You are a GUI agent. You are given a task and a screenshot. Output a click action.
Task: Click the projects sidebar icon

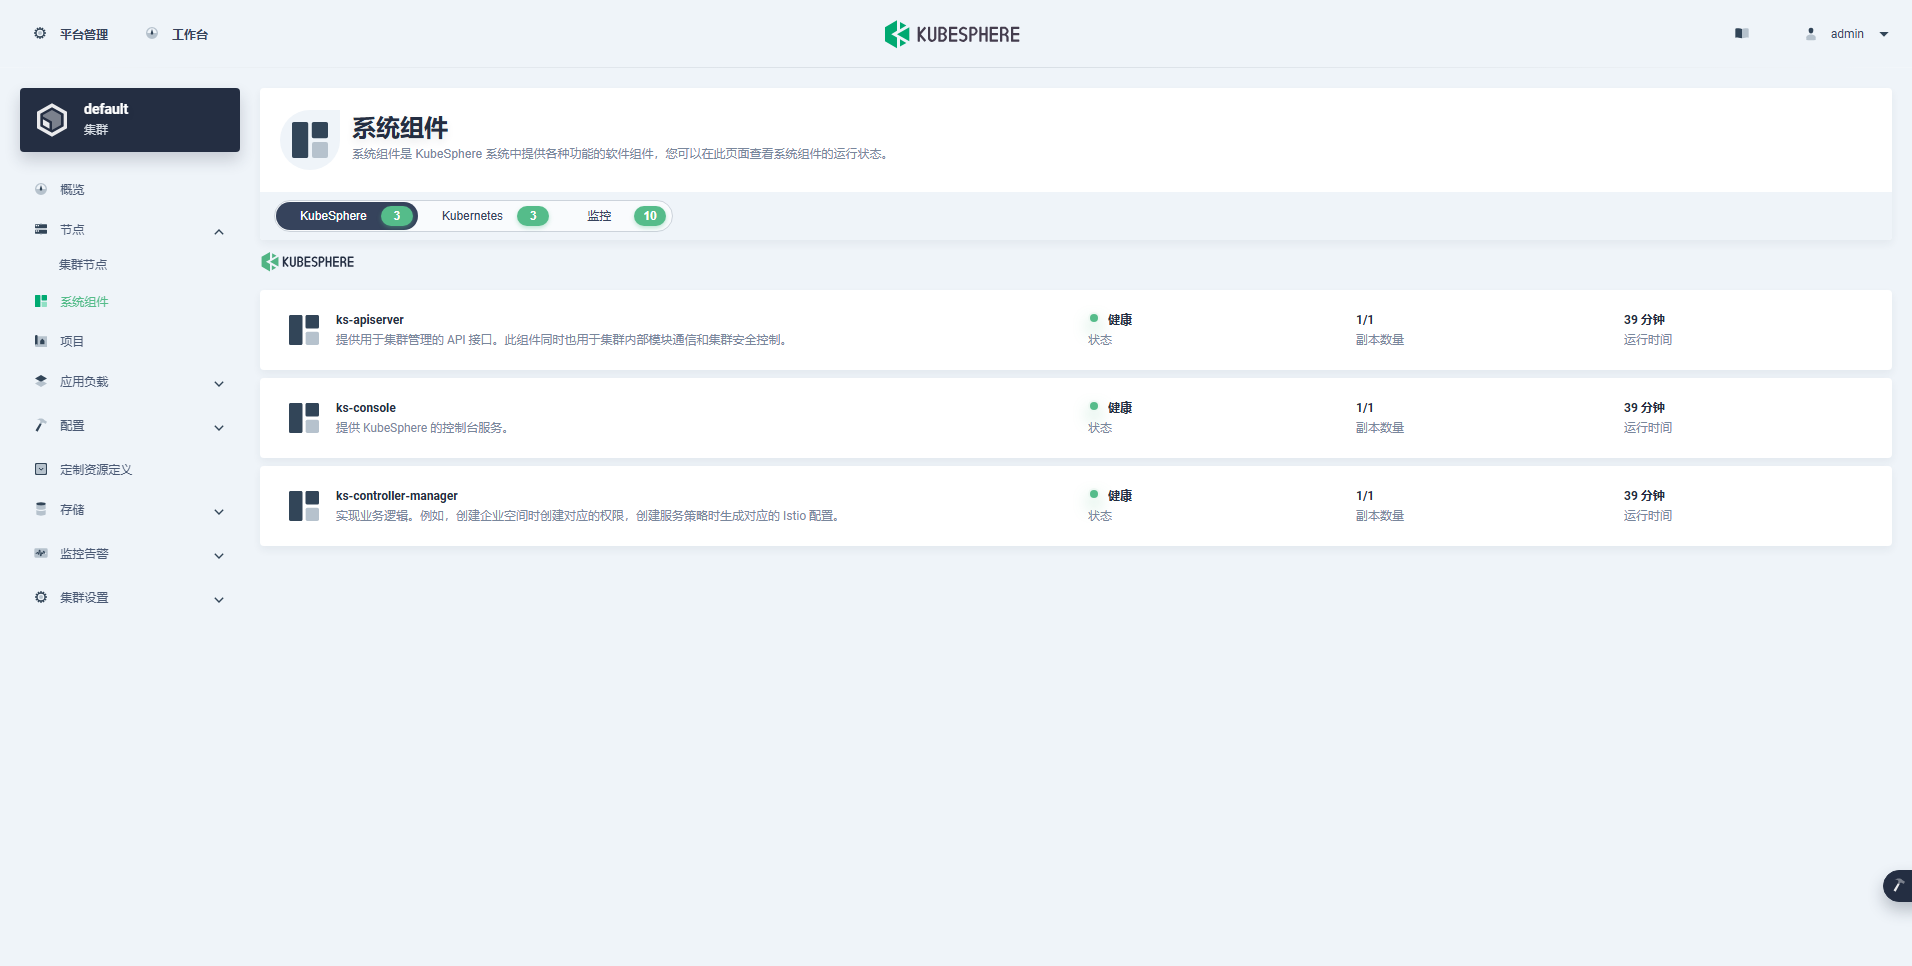pos(41,341)
